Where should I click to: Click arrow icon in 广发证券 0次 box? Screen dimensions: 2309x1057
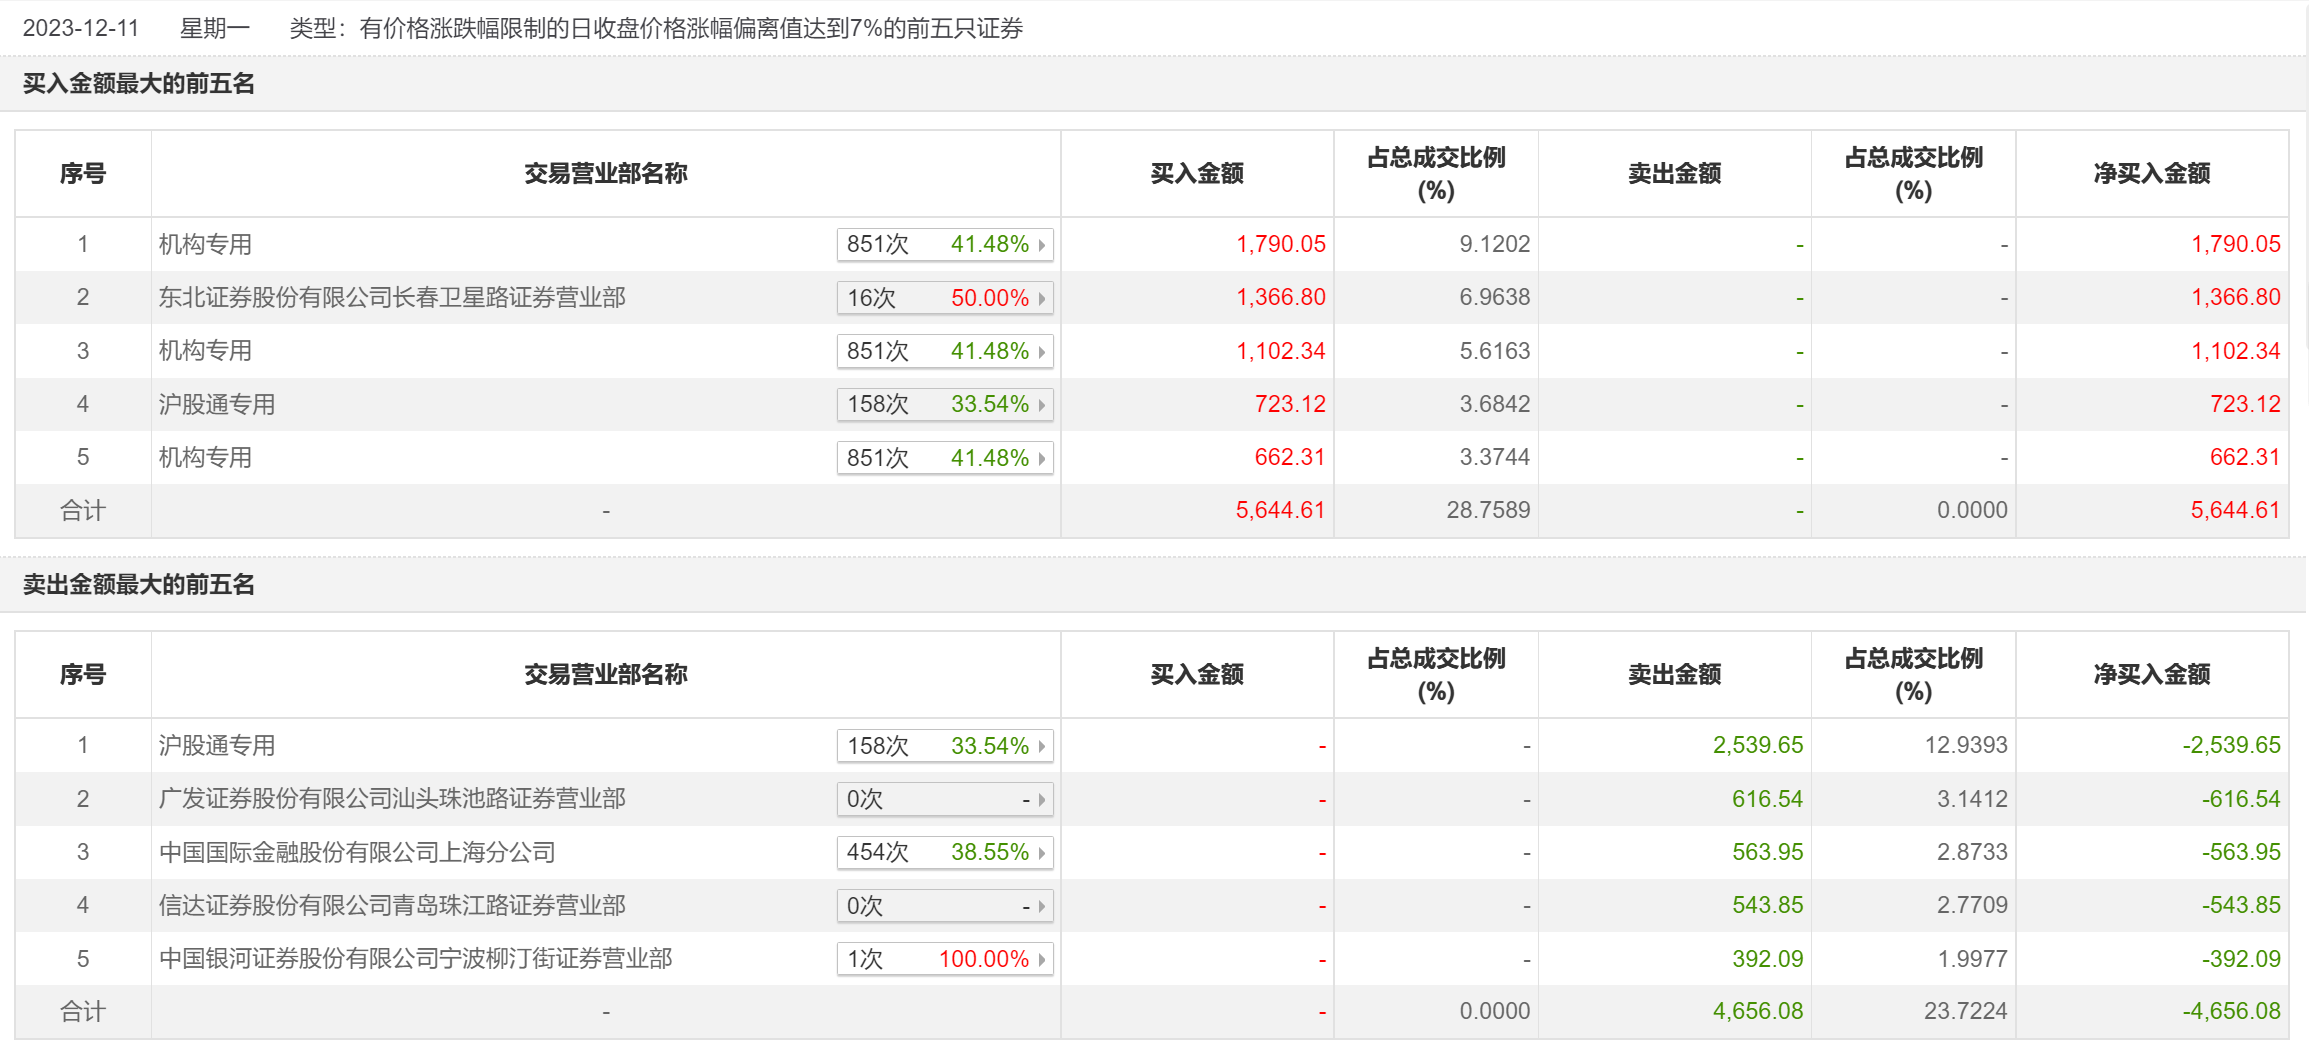pos(1042,799)
